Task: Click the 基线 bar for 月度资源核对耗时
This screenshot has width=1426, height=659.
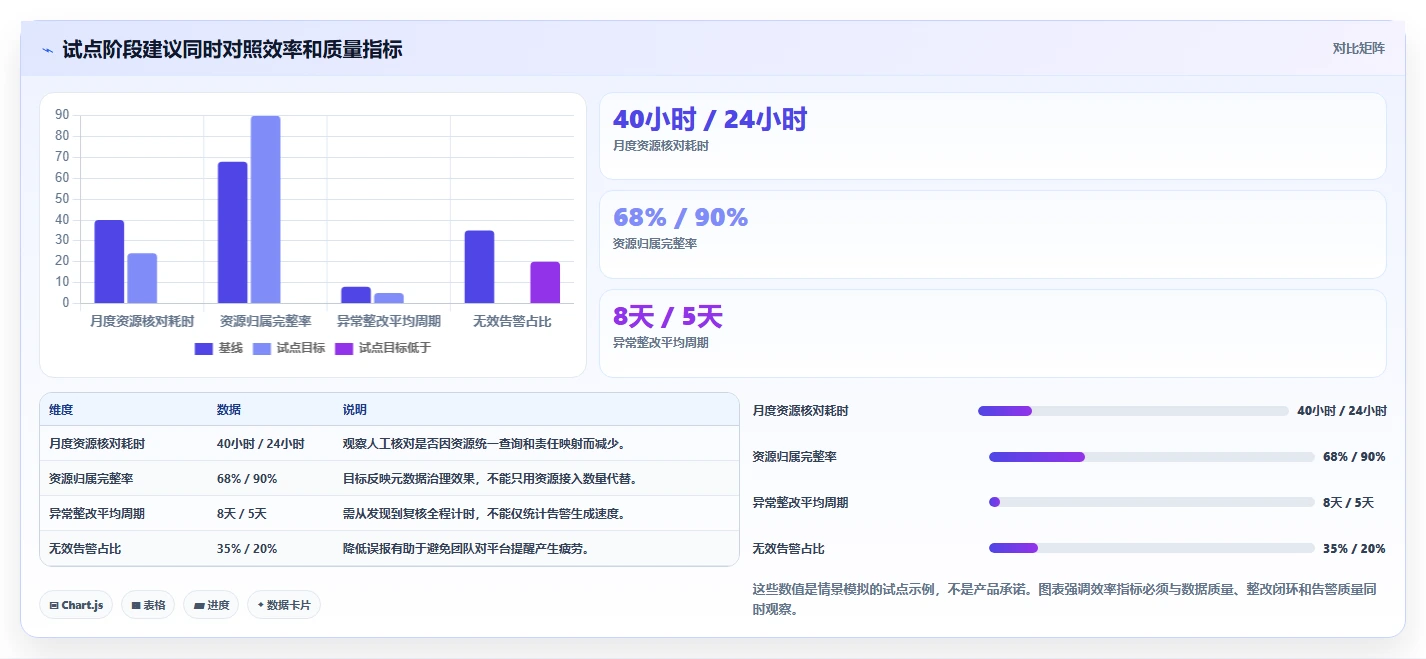Action: [x=109, y=261]
